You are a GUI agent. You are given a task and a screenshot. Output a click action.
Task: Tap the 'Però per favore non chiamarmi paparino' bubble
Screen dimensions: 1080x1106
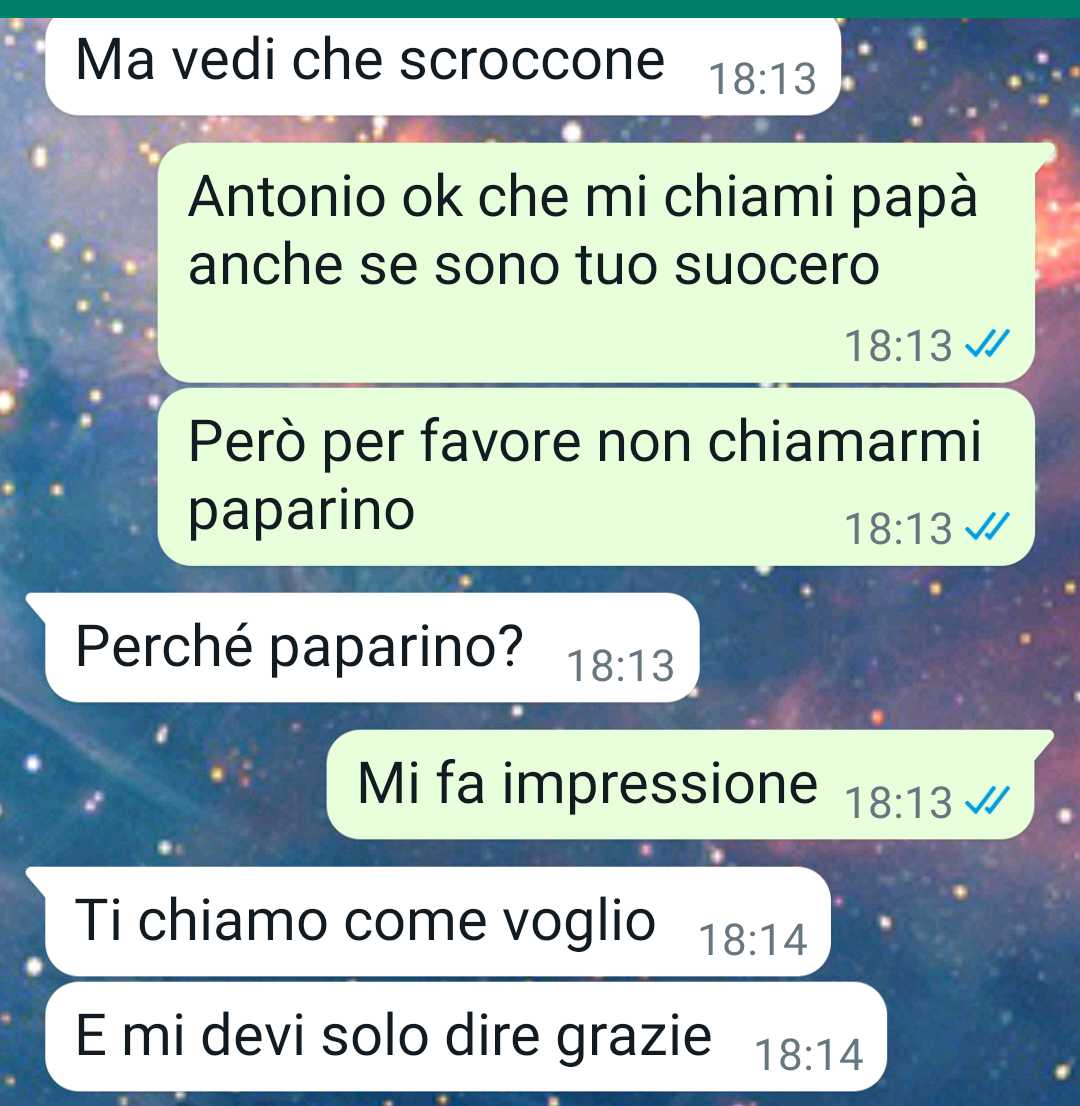(596, 478)
